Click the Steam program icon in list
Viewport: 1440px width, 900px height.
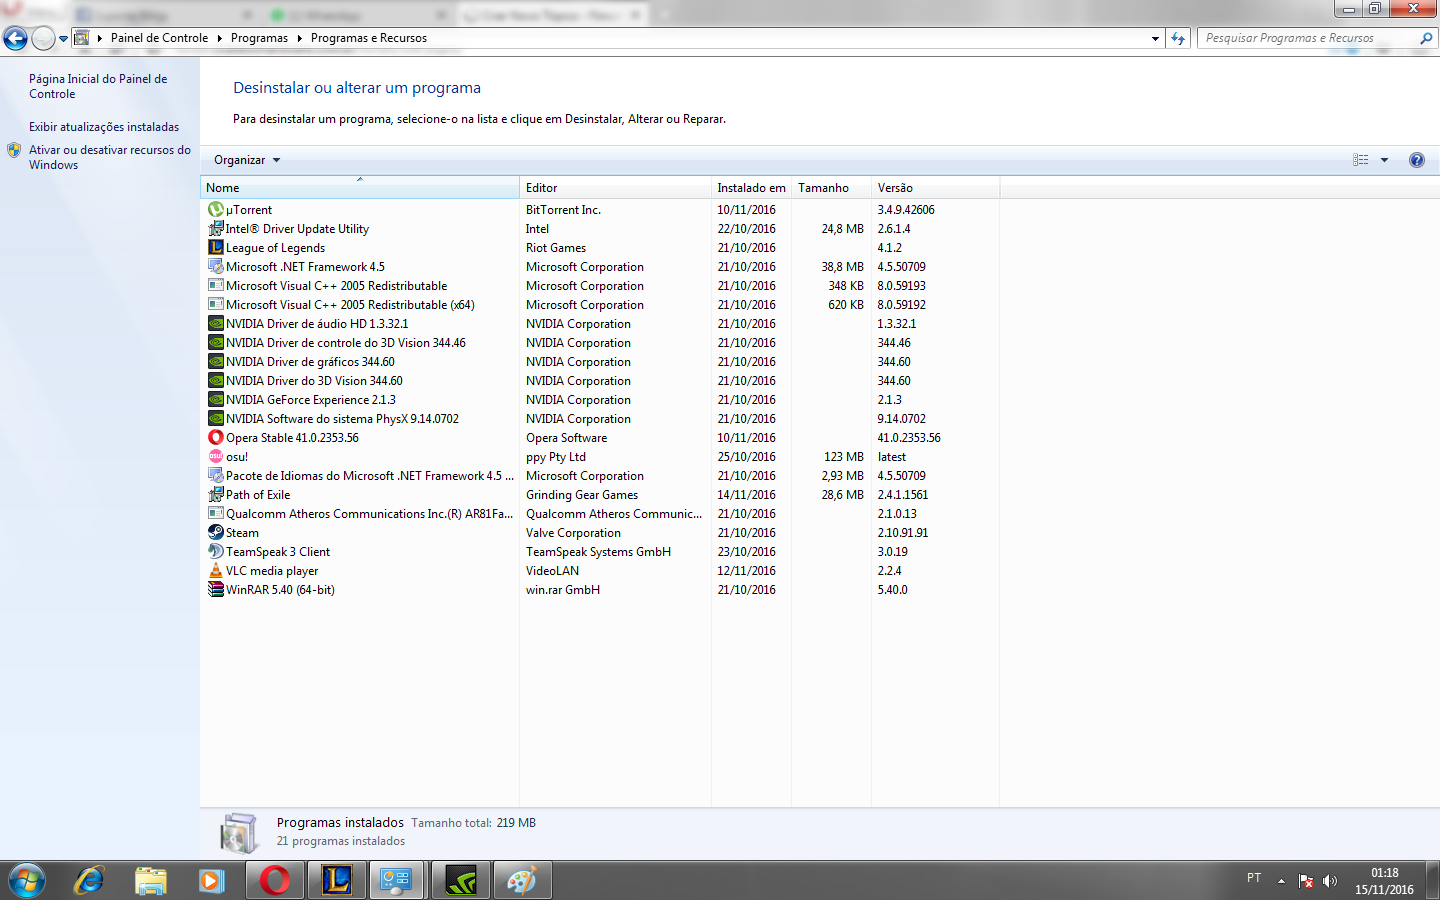click(x=216, y=533)
